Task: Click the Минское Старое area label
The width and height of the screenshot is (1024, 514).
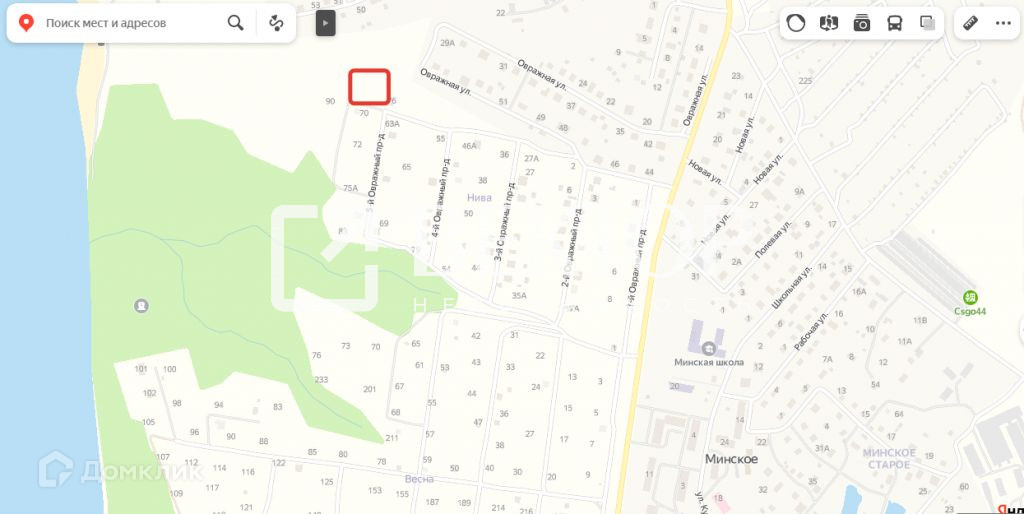Action: pyautogui.click(x=889, y=458)
